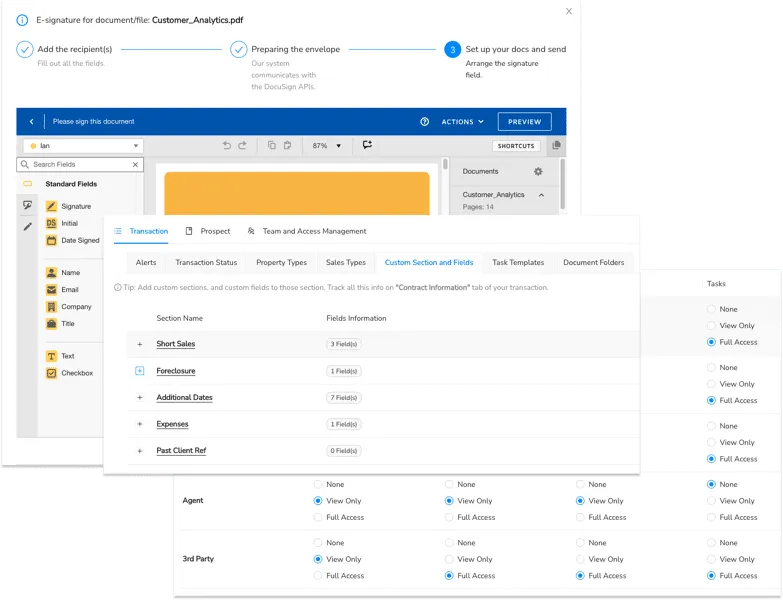Open the Short Sales section link
This screenshot has width=783, height=600.
click(175, 344)
